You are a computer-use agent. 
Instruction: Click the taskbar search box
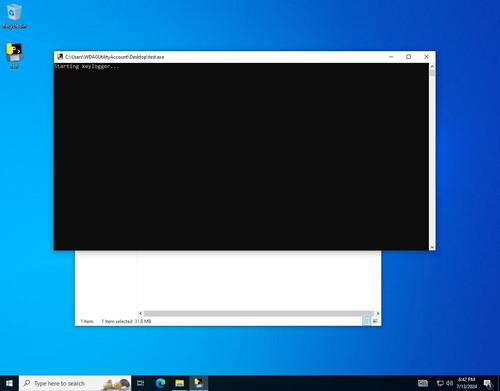click(75, 383)
